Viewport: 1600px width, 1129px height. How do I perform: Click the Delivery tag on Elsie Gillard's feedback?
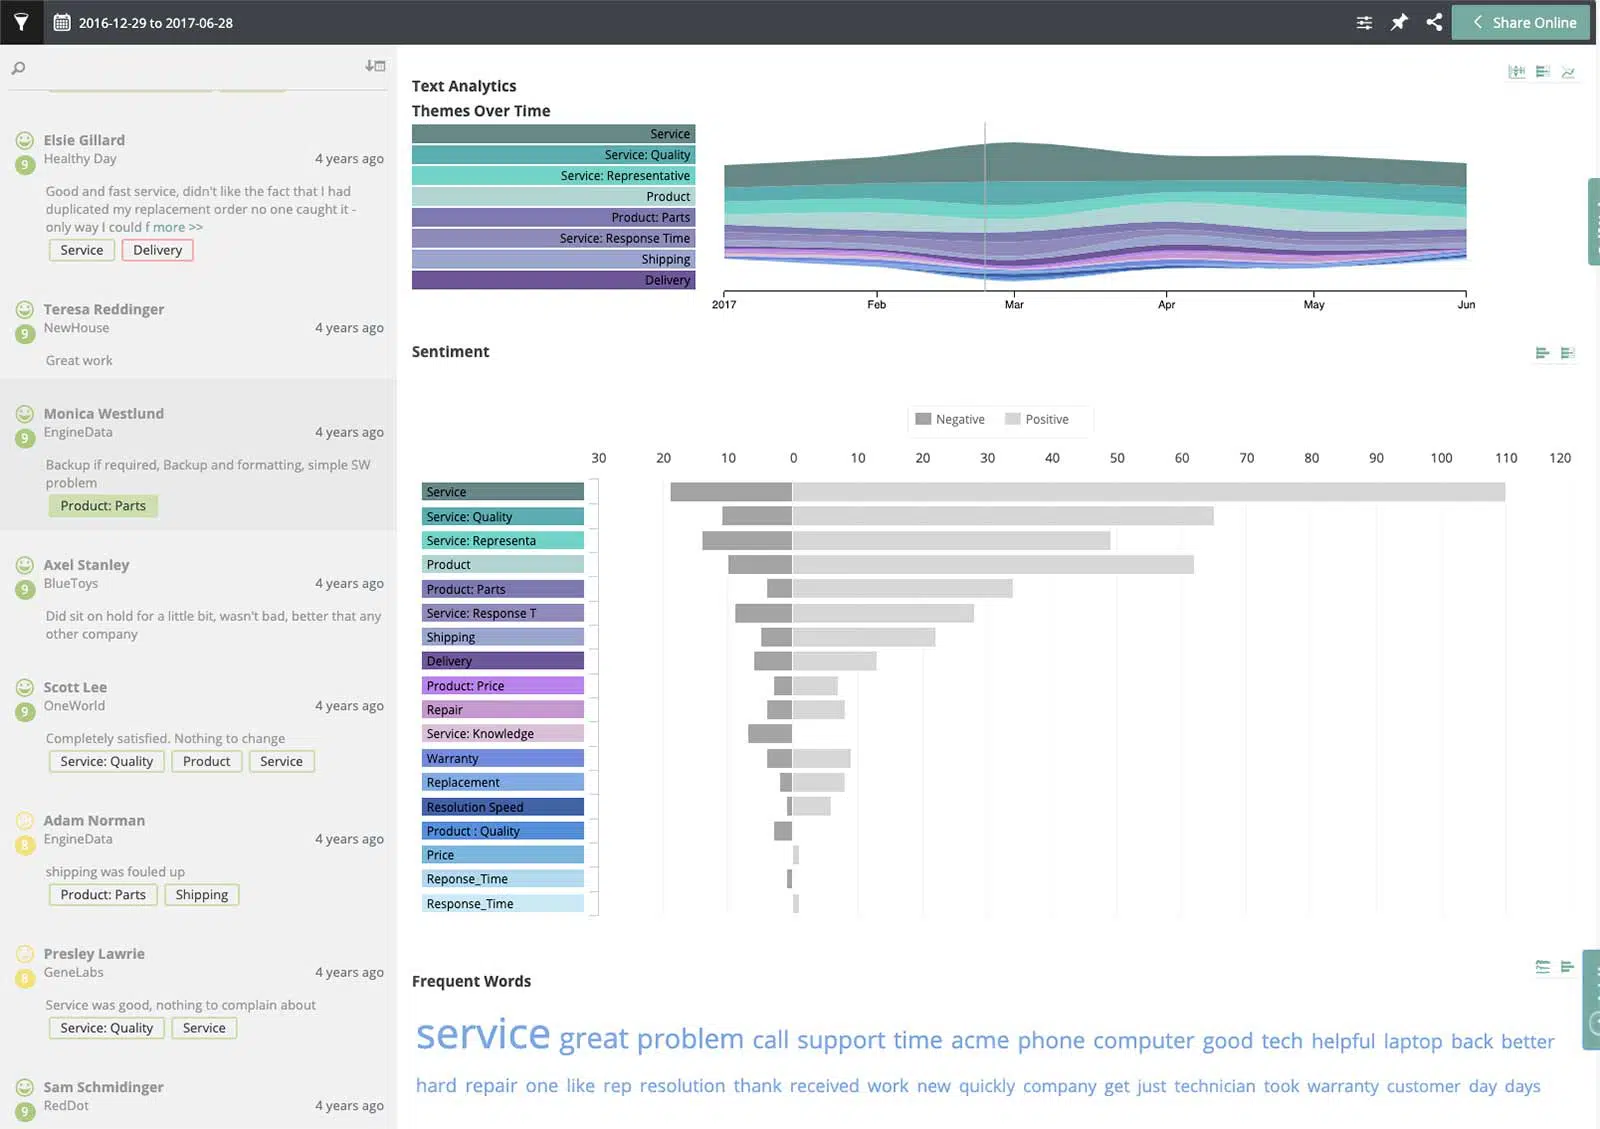coord(157,250)
